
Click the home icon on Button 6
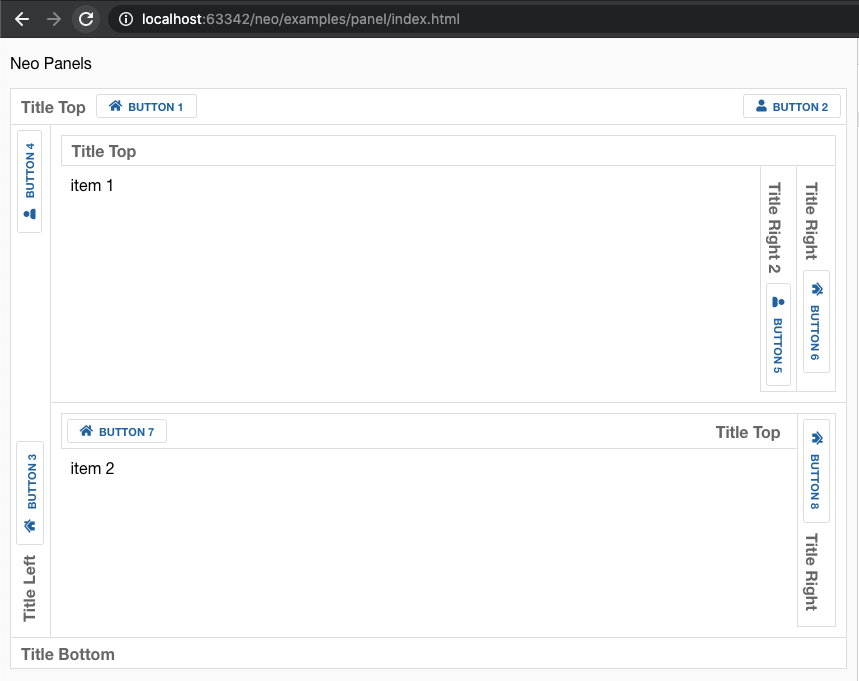point(816,289)
